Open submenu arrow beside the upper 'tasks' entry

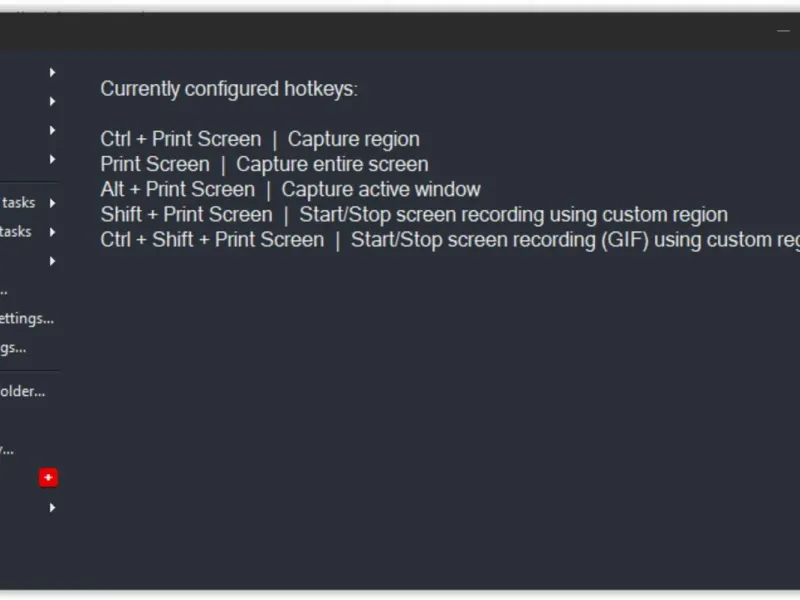tap(52, 203)
